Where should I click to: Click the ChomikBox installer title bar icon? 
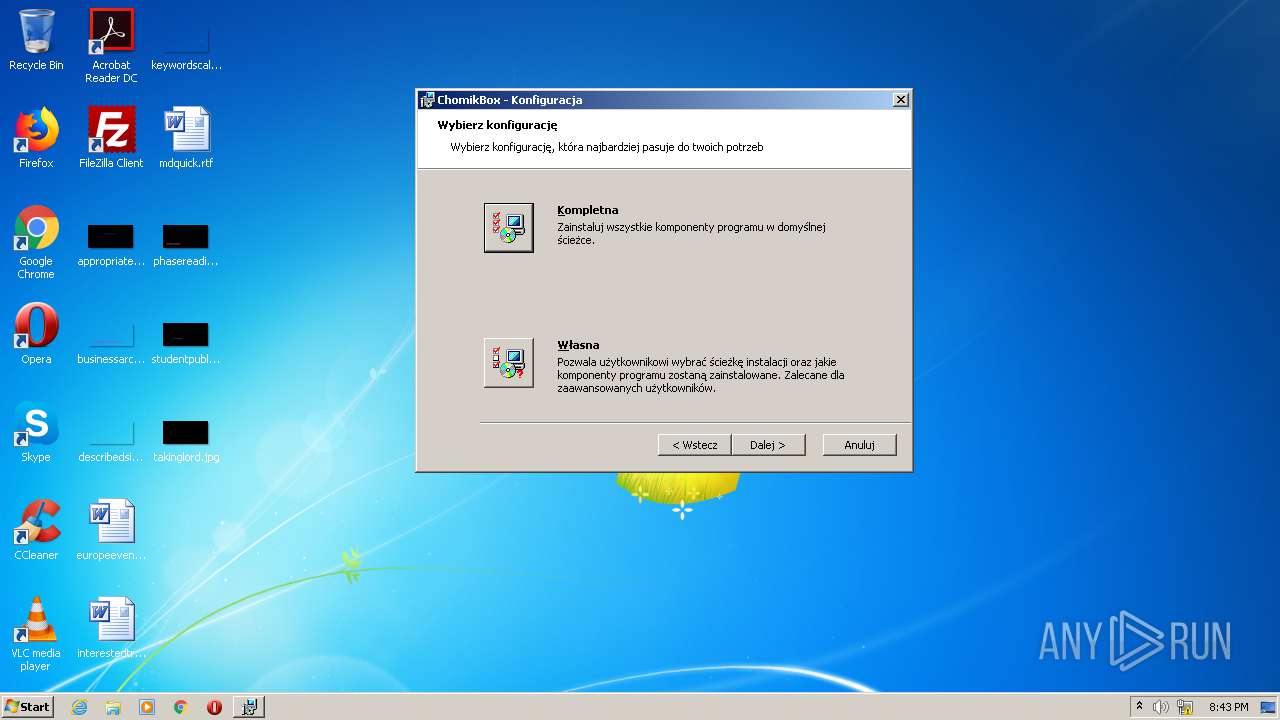click(427, 100)
